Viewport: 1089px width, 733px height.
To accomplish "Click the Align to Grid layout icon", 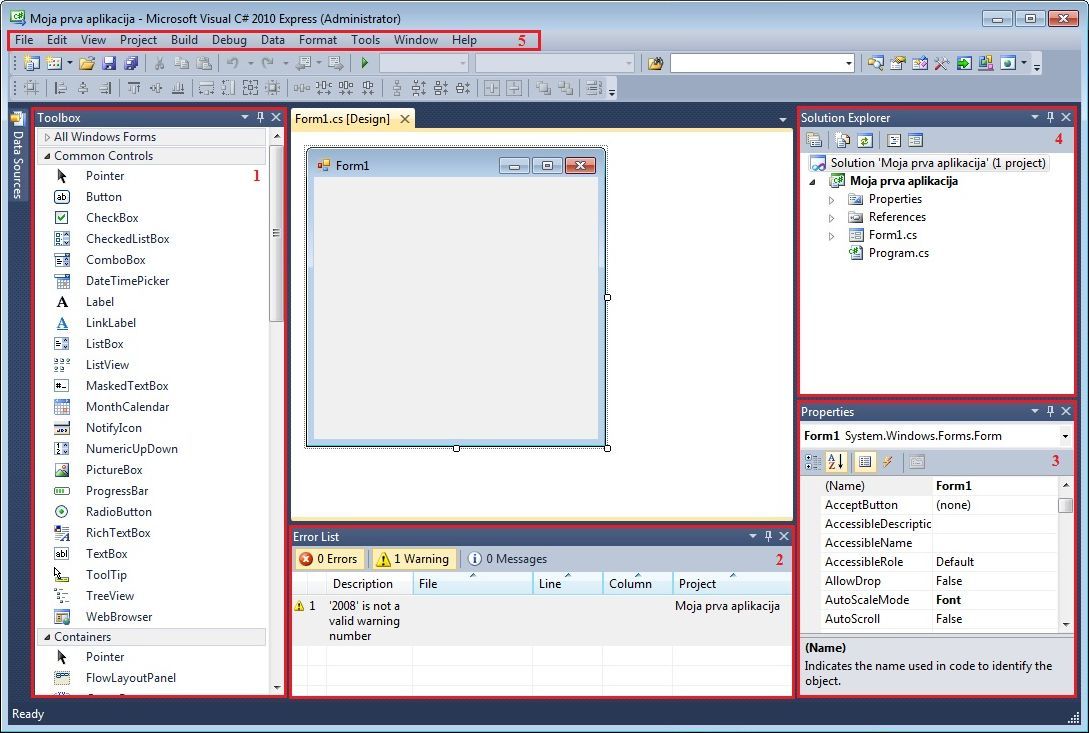I will pos(31,88).
